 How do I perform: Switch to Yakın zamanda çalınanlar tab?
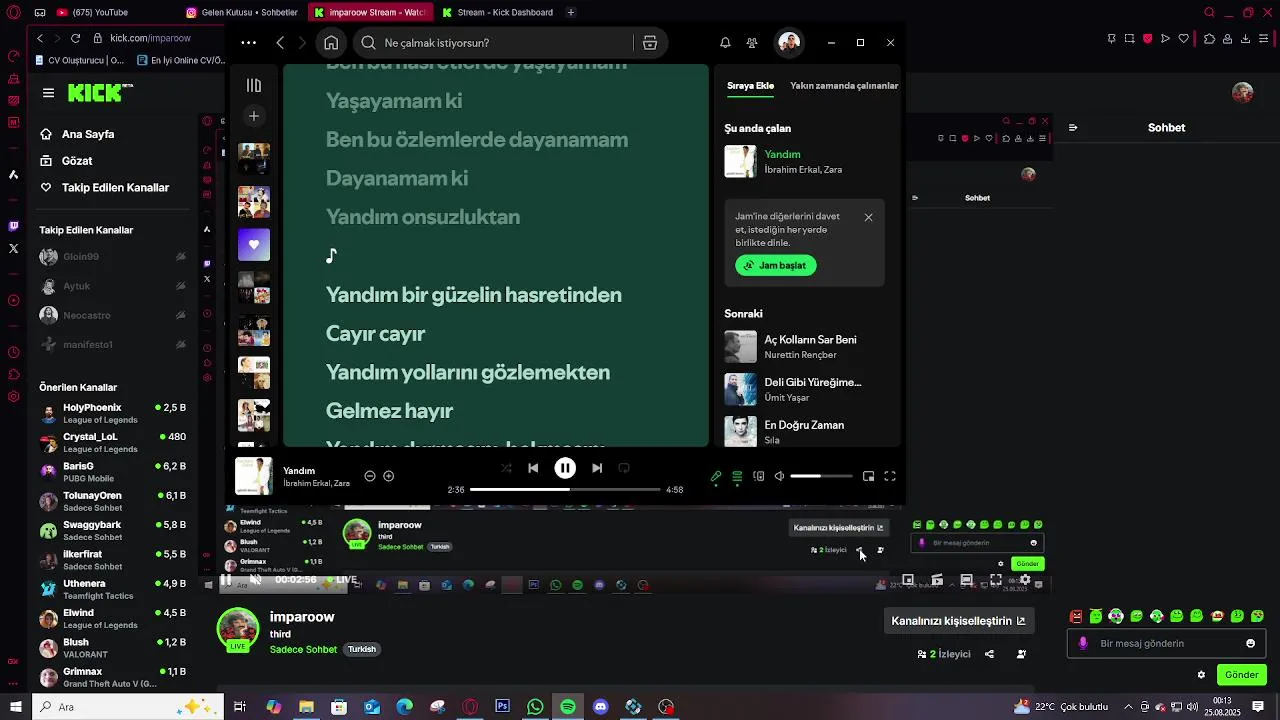[844, 86]
